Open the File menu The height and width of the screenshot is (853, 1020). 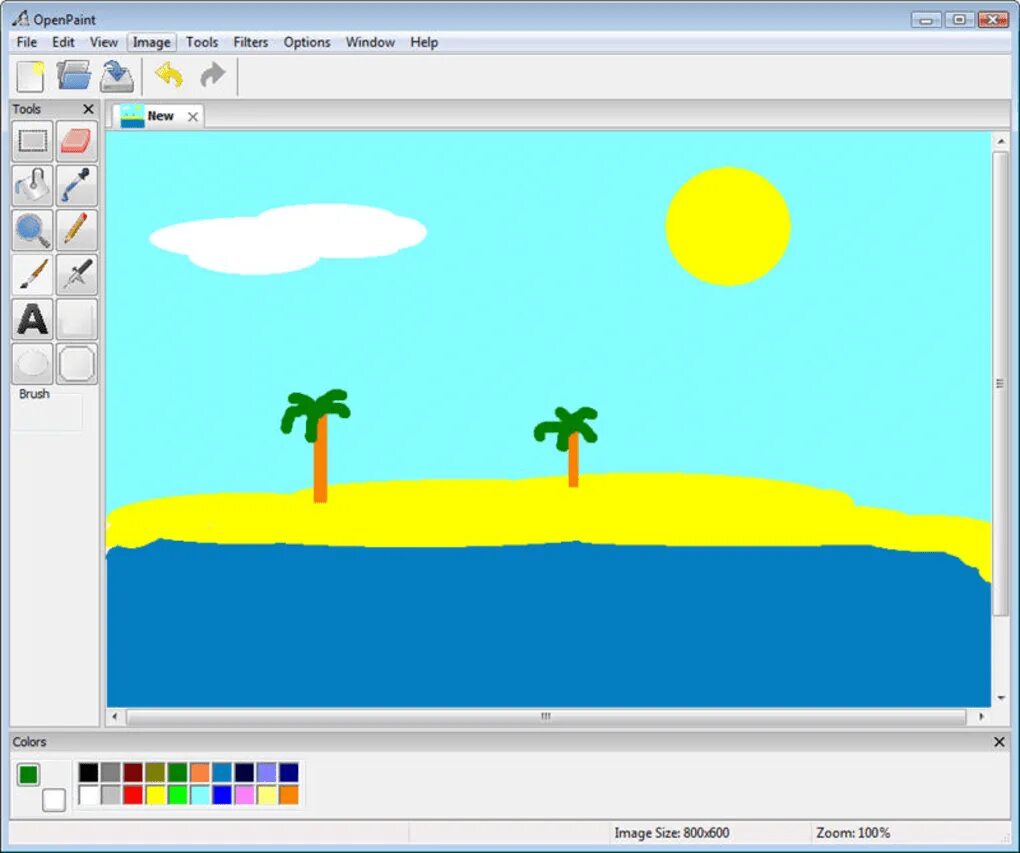tap(27, 42)
